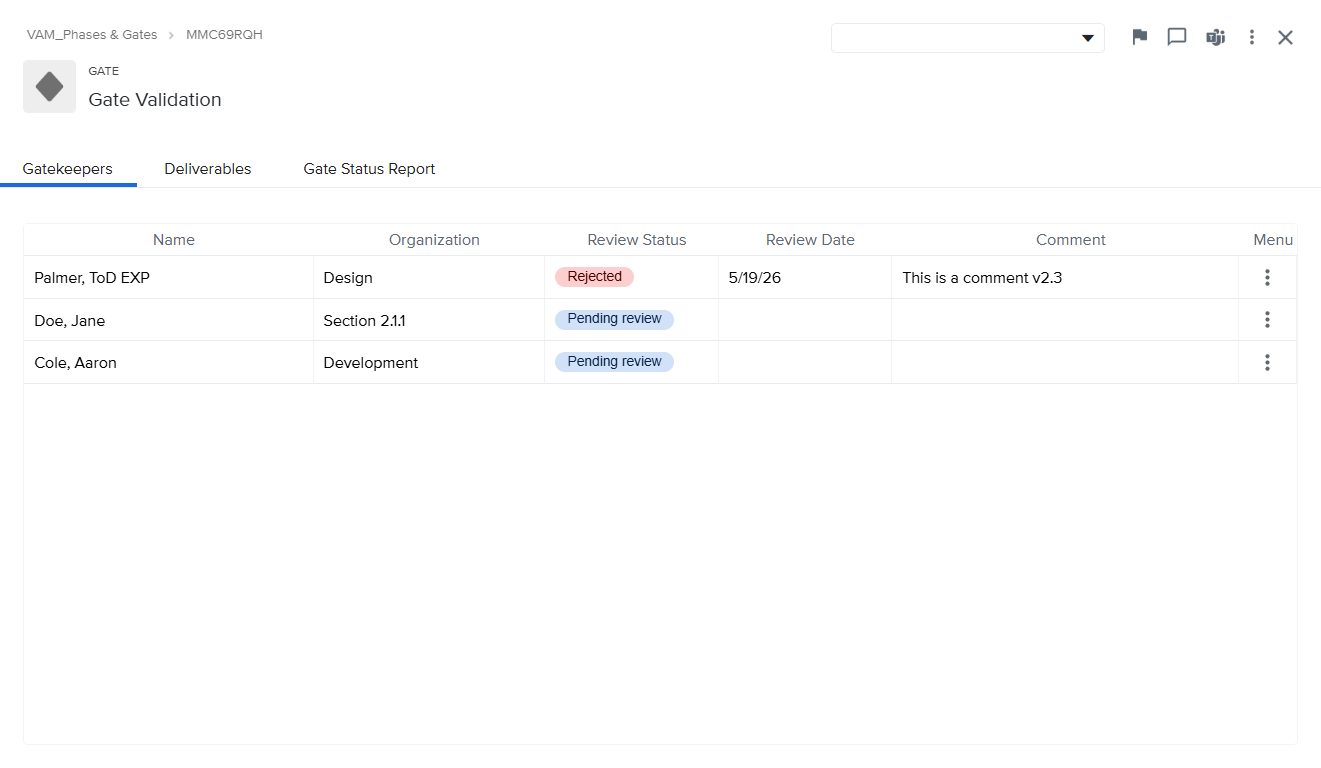
Task: Open the comments speech bubble icon
Action: click(1177, 37)
